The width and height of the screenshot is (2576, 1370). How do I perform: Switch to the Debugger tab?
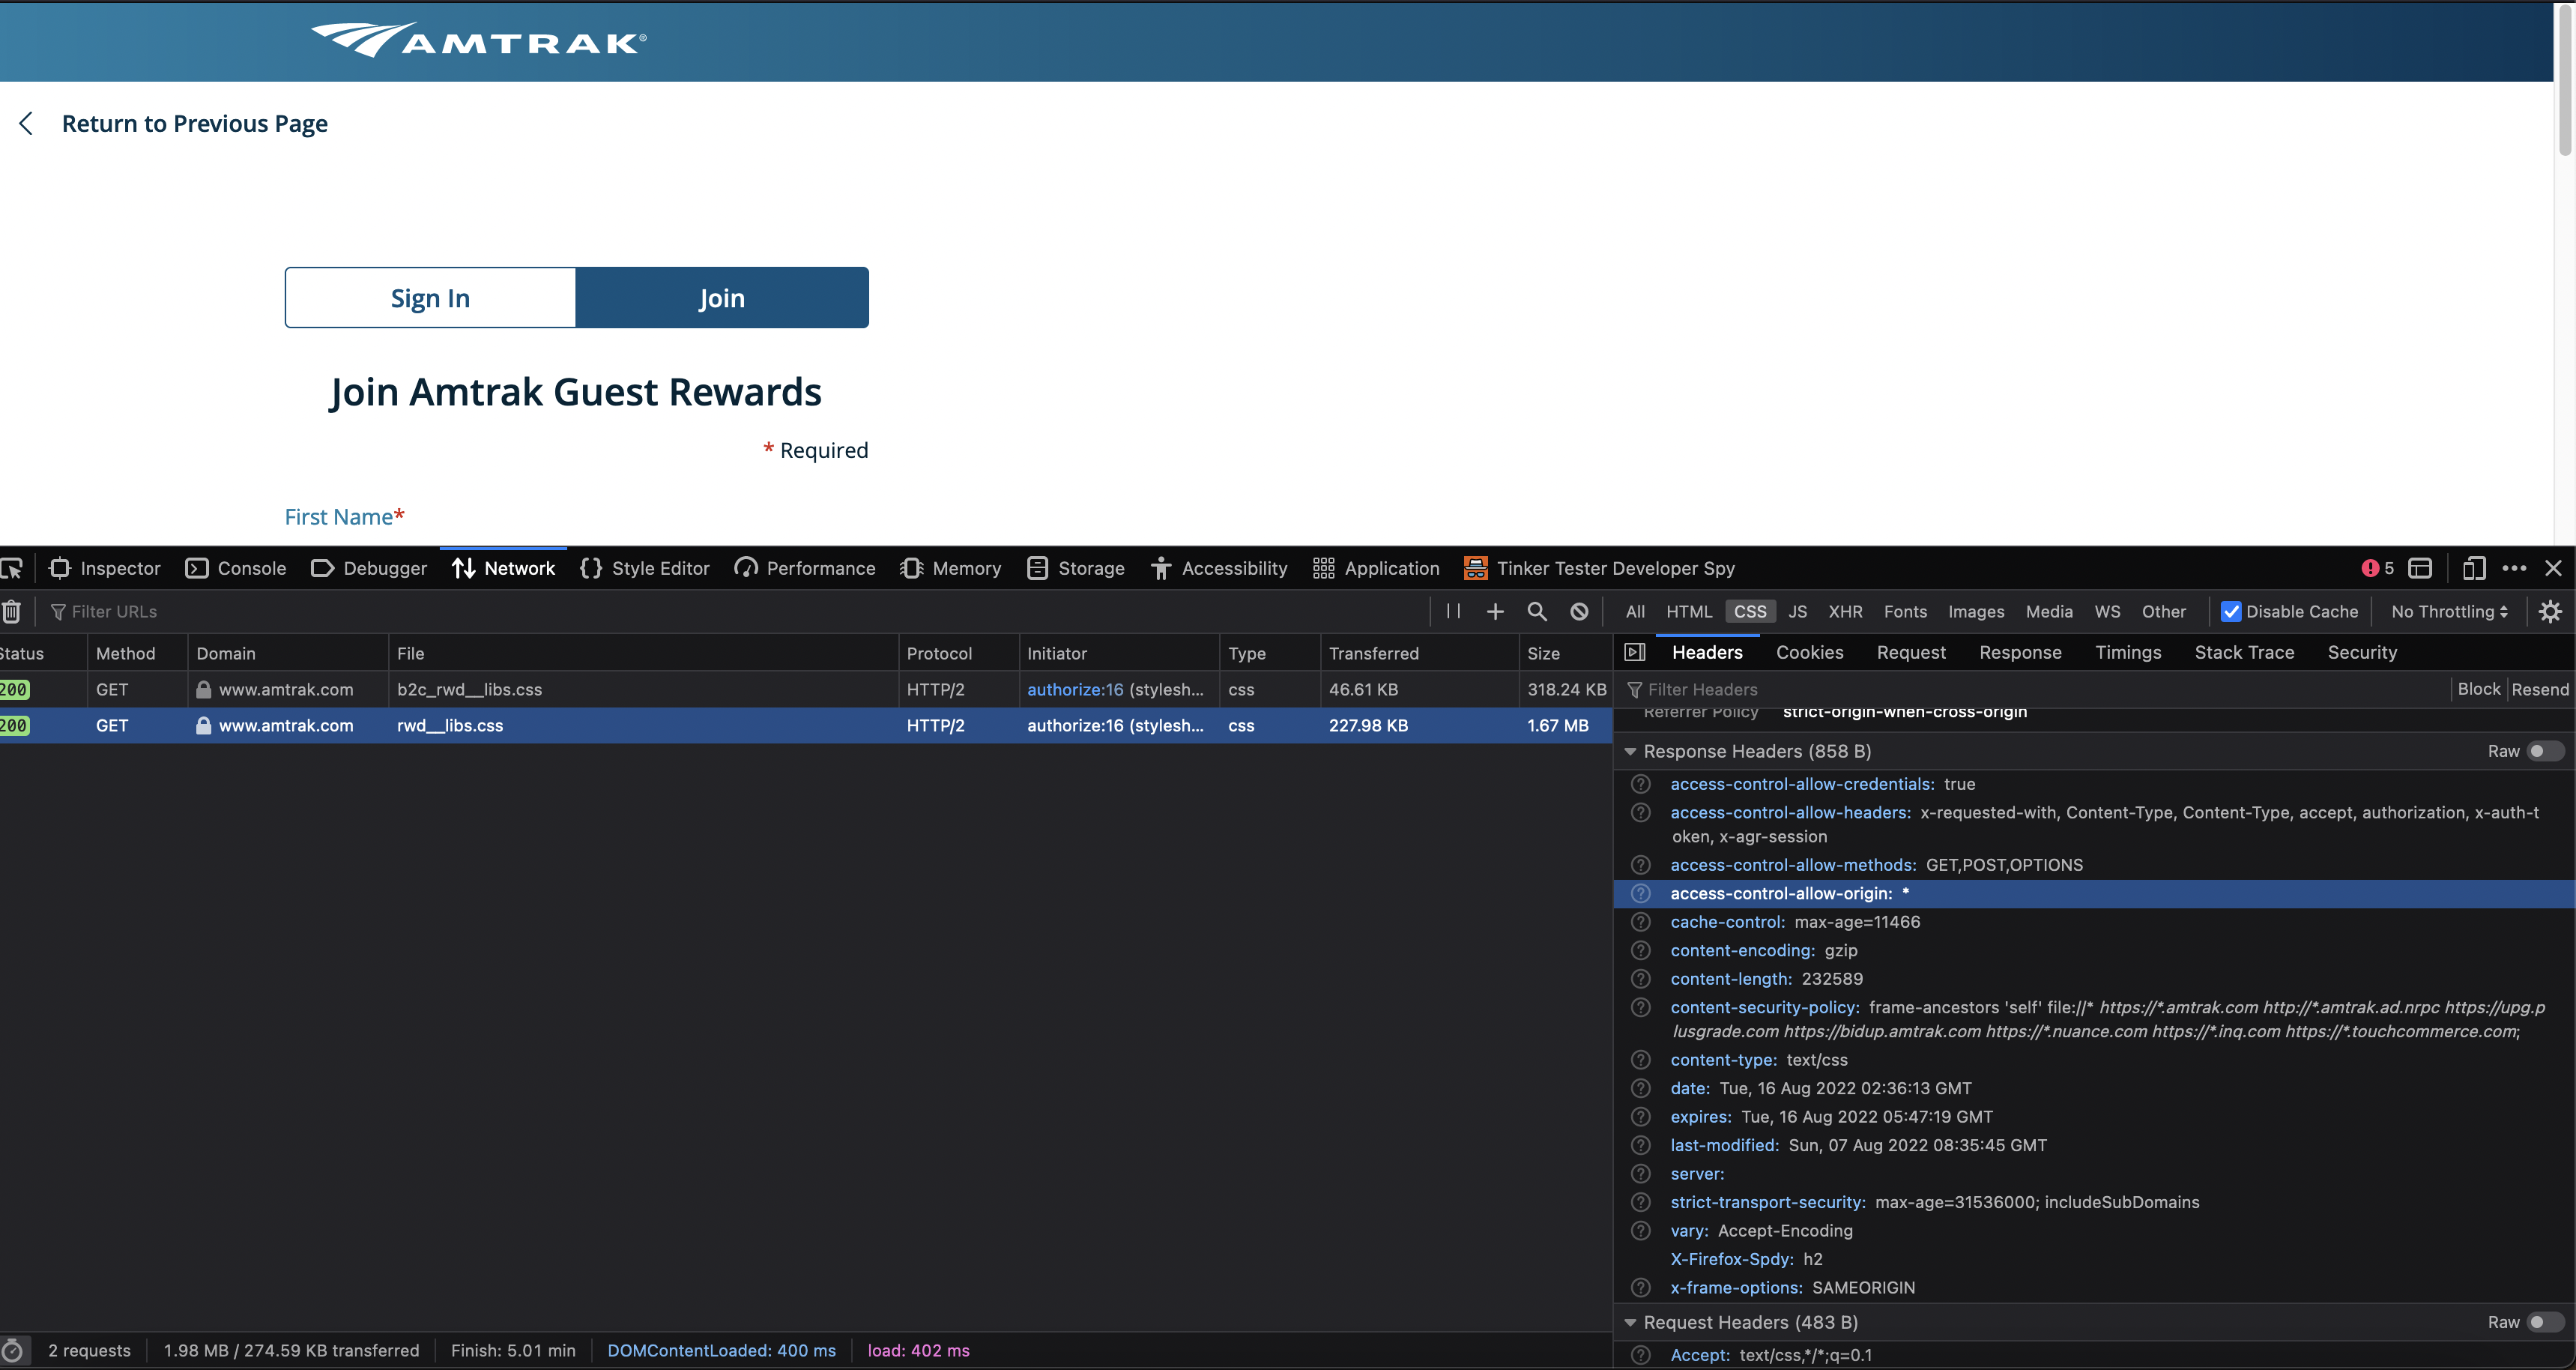coord(369,569)
